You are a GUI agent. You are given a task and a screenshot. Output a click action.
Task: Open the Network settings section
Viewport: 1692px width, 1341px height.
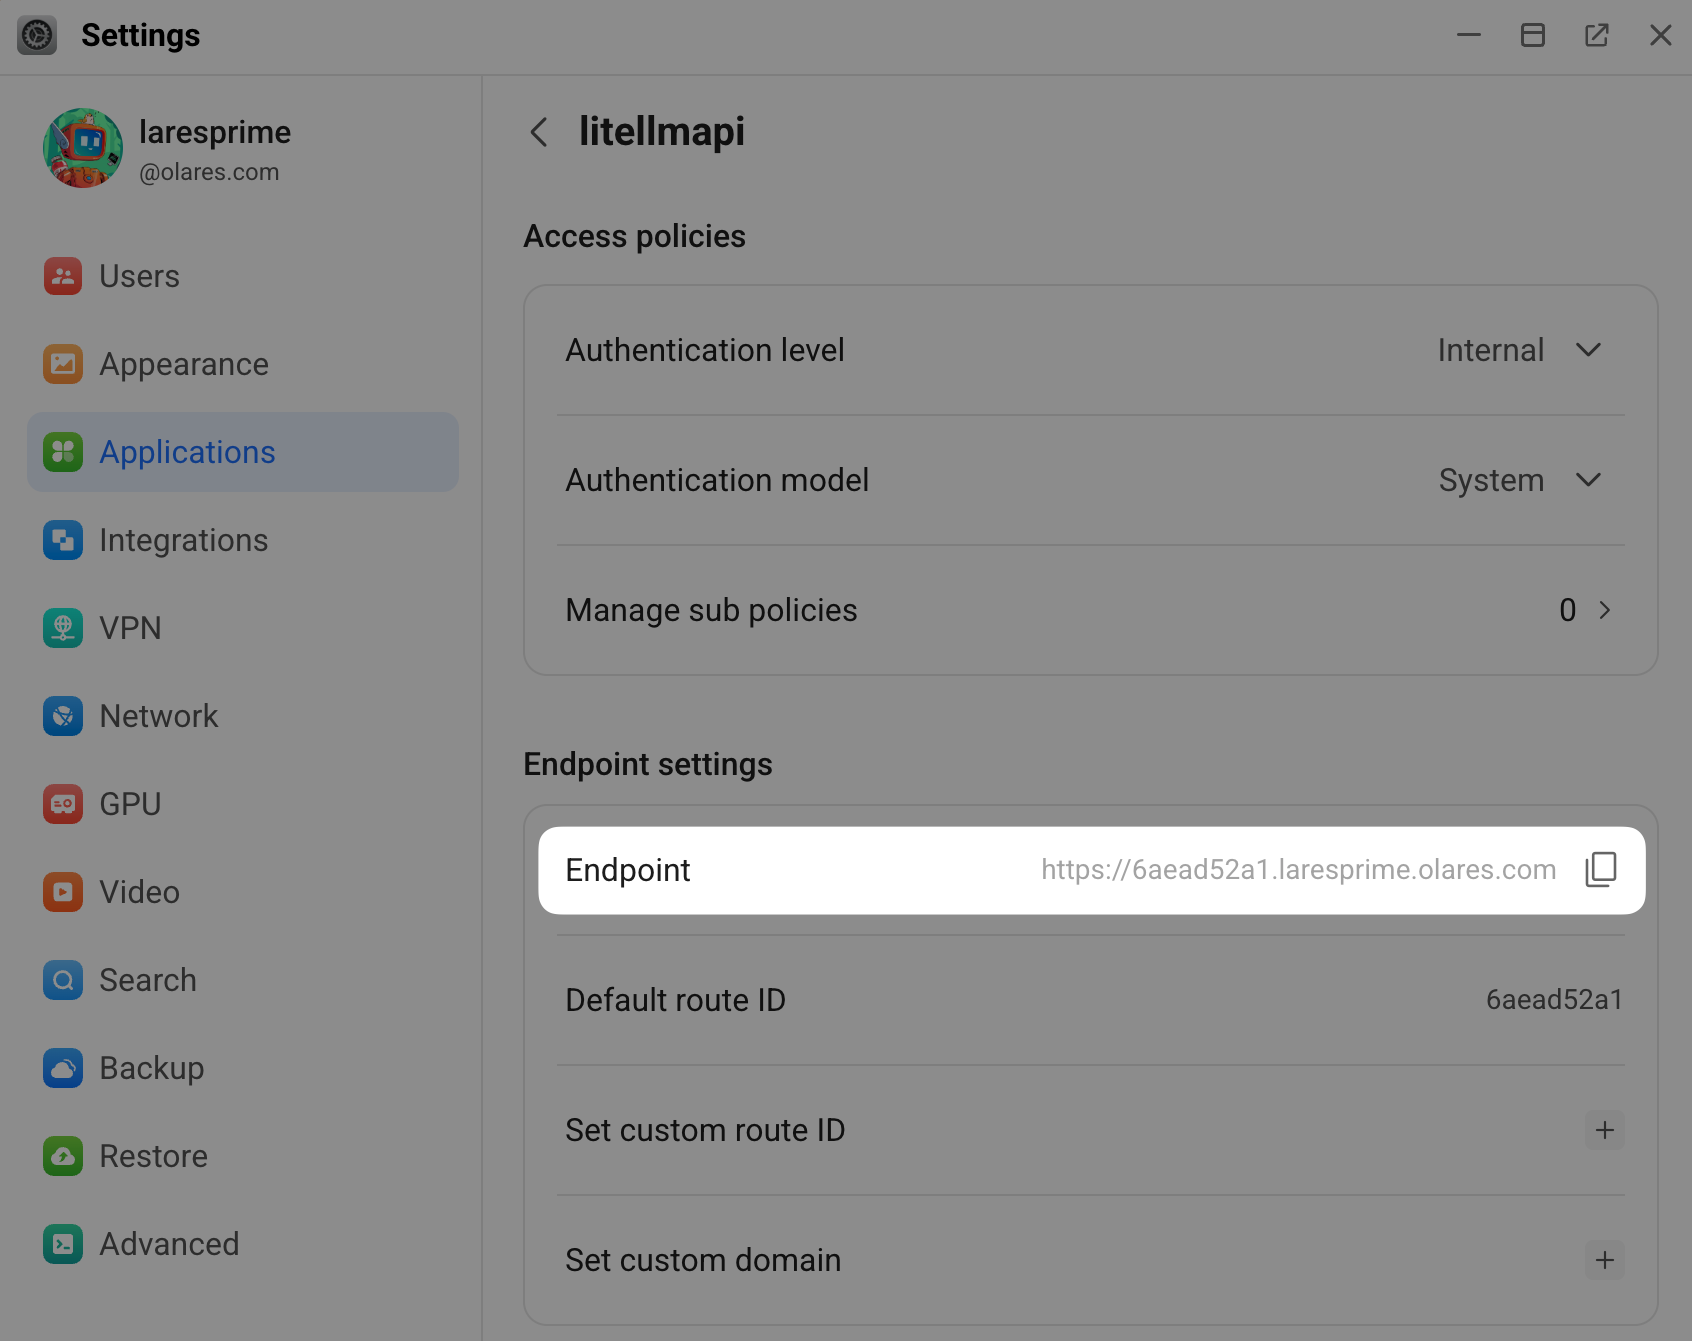click(159, 716)
